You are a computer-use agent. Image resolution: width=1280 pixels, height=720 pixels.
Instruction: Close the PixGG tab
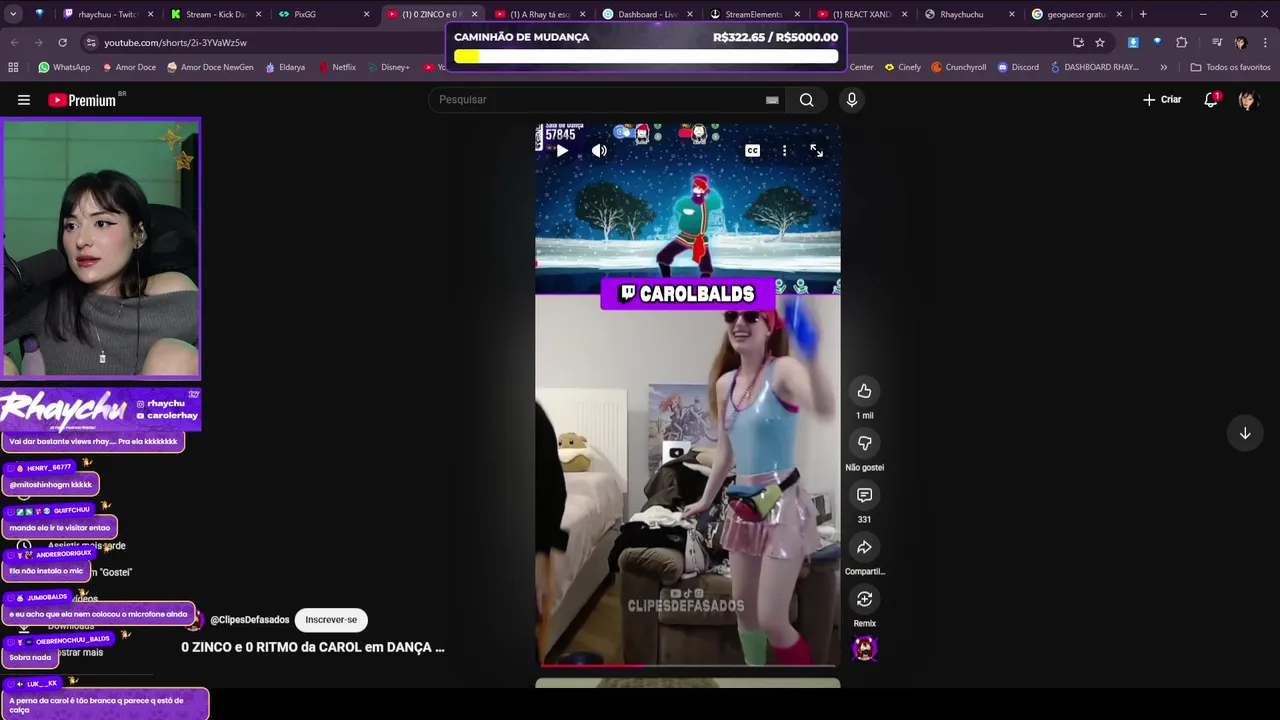point(366,14)
